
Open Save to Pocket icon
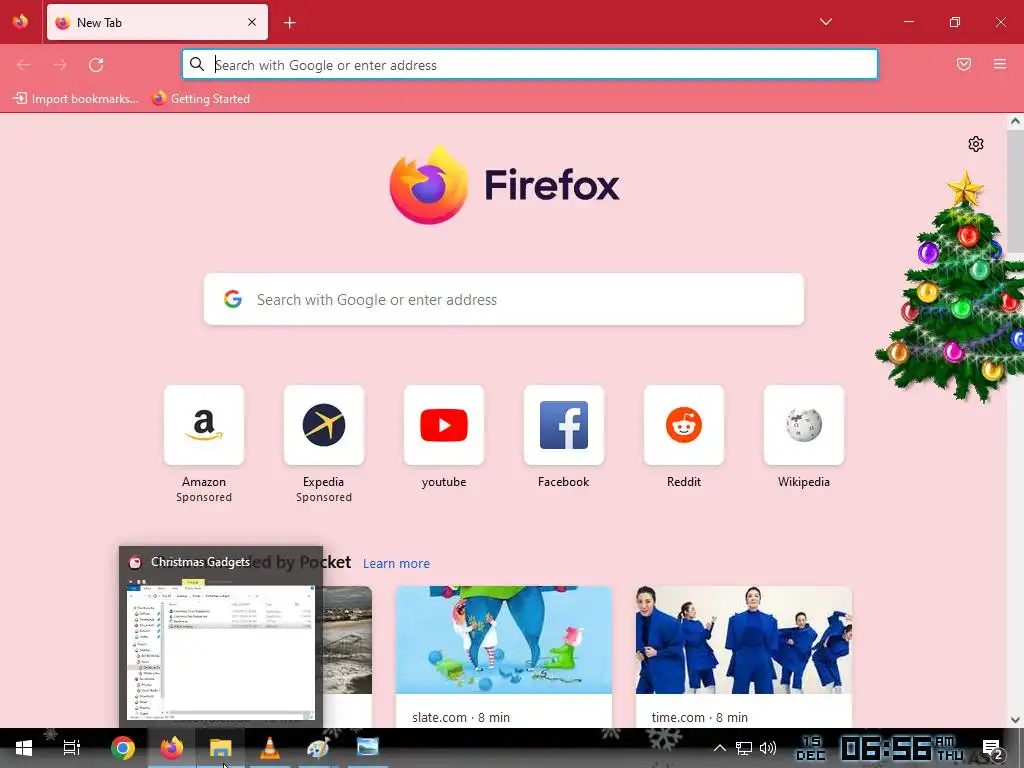tap(963, 64)
